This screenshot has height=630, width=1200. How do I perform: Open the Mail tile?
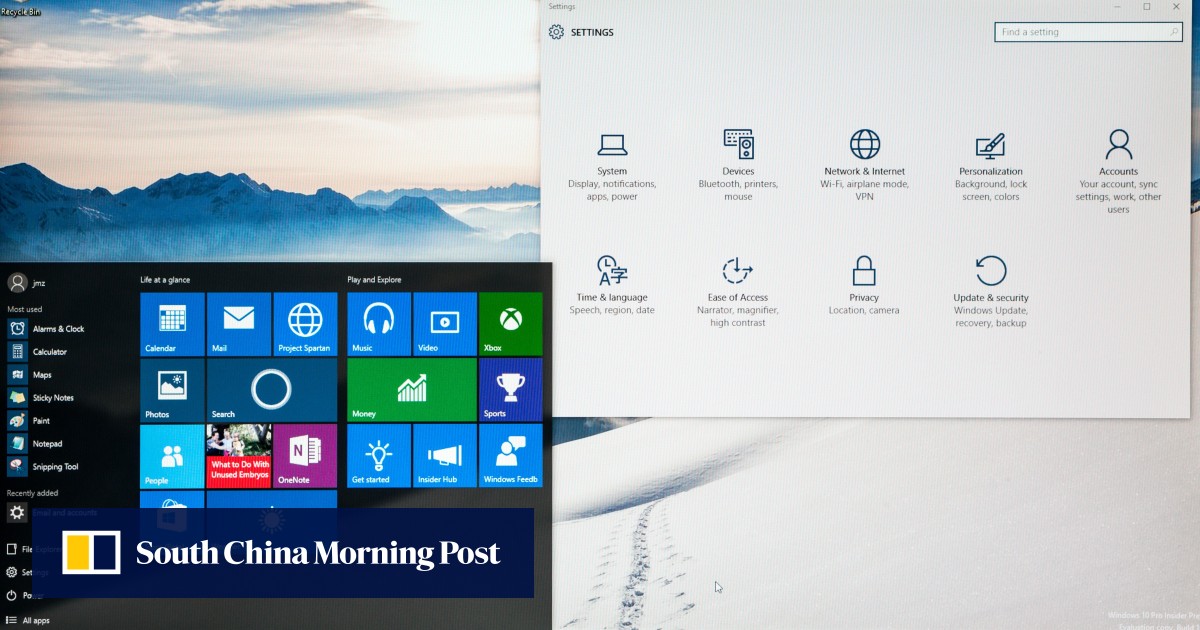(238, 324)
